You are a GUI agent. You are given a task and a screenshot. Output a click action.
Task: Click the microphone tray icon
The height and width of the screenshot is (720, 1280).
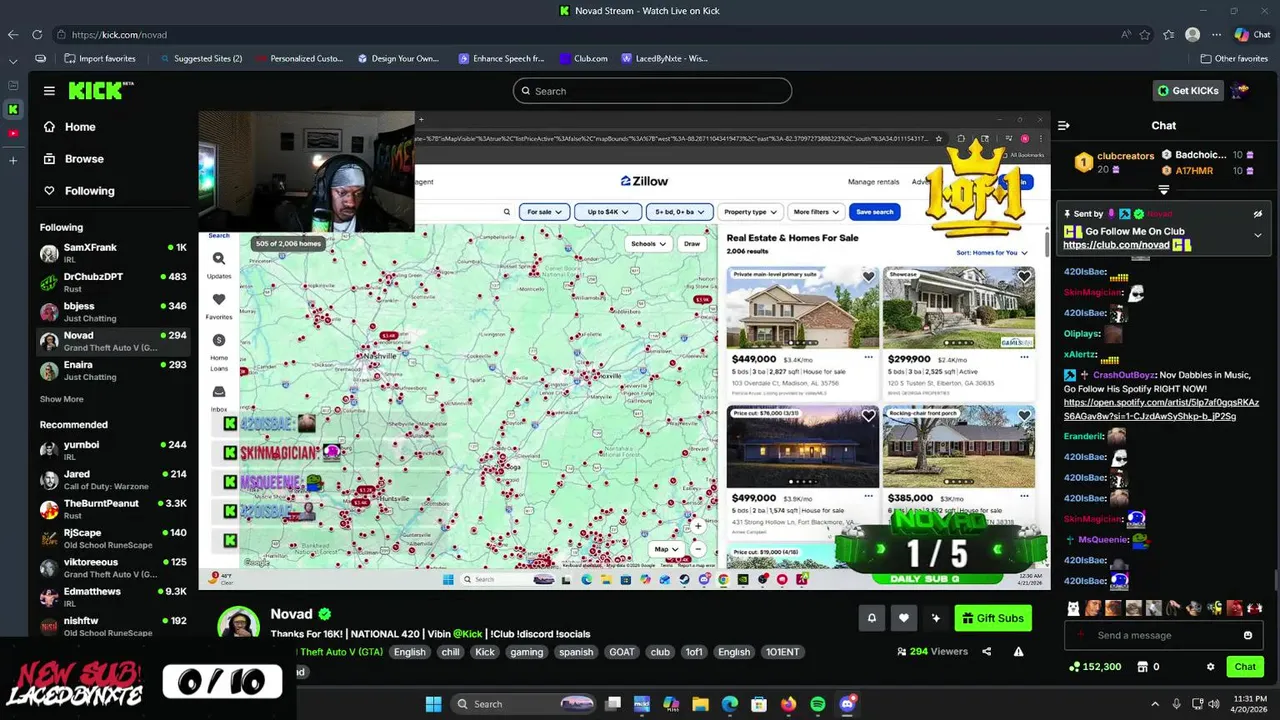pyautogui.click(x=1177, y=704)
